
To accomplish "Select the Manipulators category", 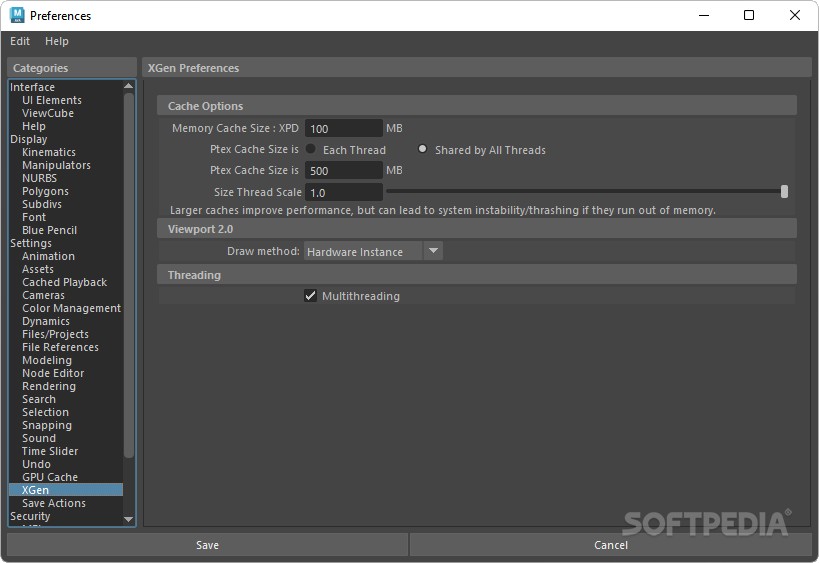I will click(56, 166).
